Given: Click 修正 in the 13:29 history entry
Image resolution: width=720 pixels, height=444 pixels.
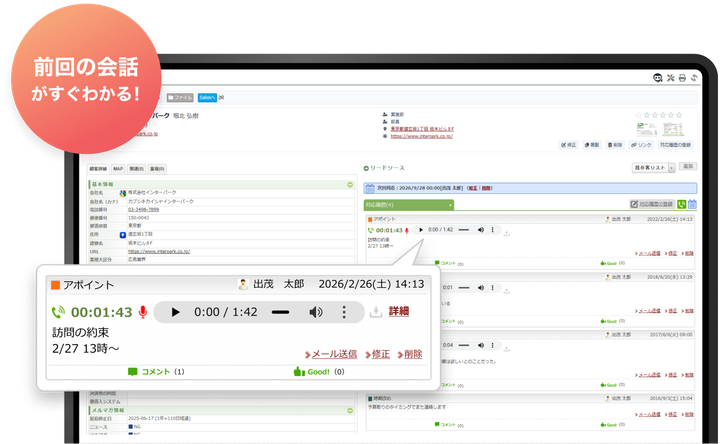Looking at the screenshot, I should 671,311.
